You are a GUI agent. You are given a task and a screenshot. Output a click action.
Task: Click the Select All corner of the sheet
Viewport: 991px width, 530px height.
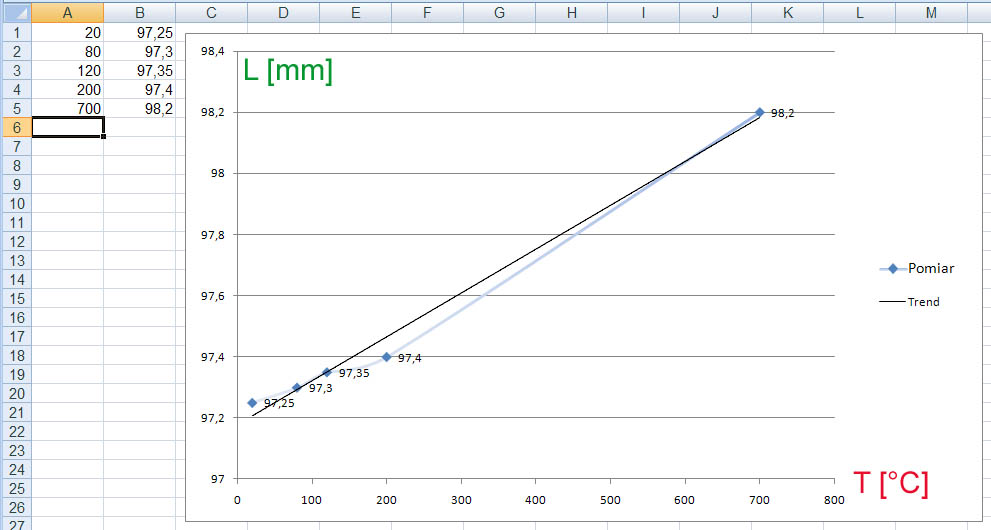point(15,12)
